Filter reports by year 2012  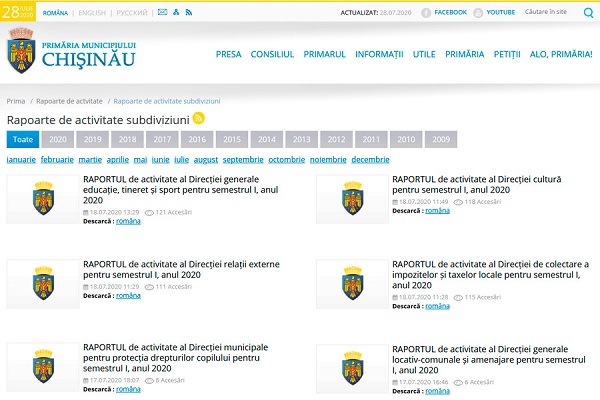click(x=336, y=139)
